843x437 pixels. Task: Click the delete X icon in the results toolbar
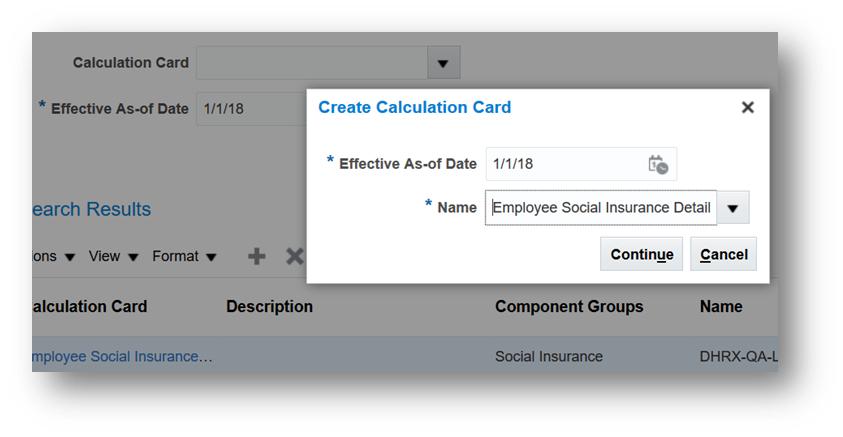294,257
